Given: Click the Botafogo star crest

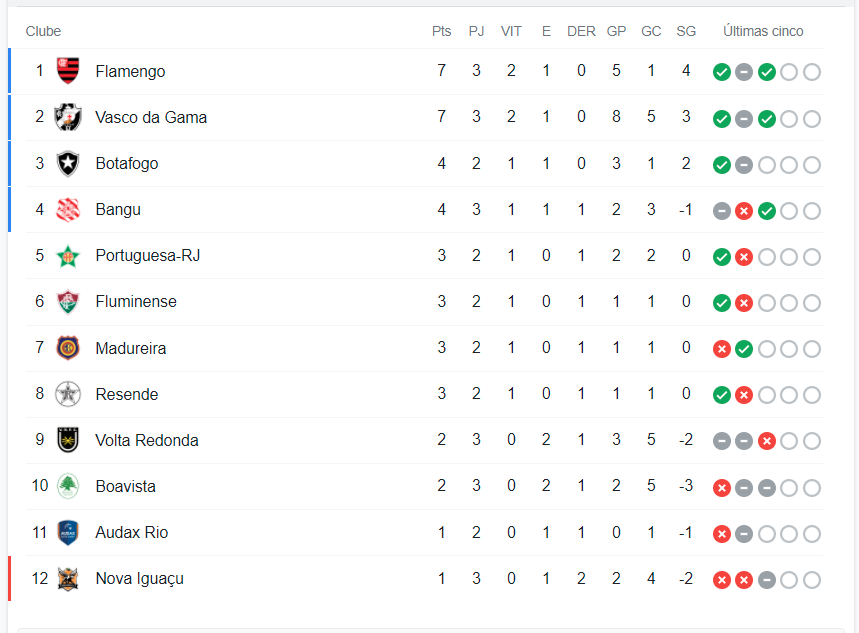Looking at the screenshot, I should [68, 163].
